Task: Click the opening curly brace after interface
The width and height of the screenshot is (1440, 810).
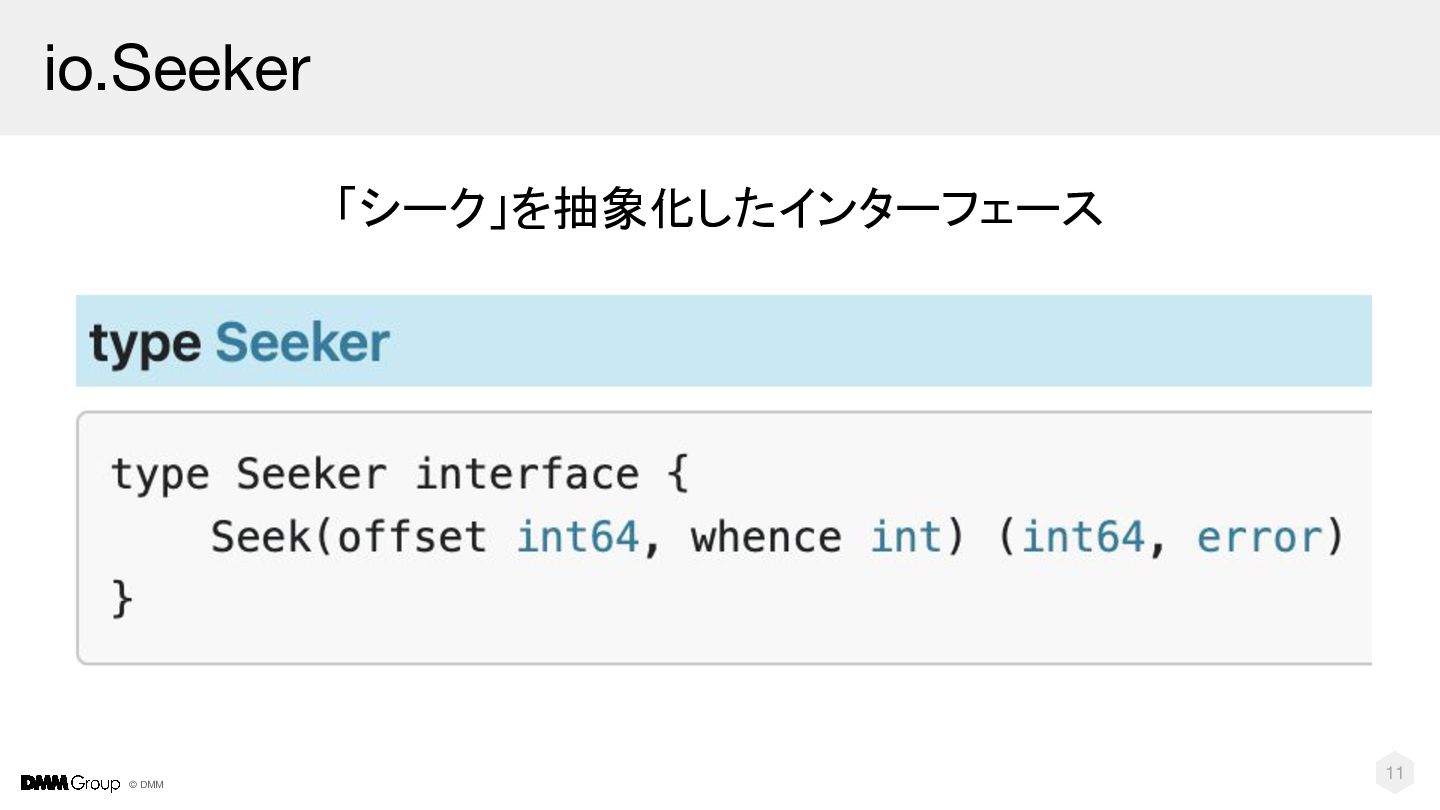Action: pyautogui.click(x=677, y=474)
